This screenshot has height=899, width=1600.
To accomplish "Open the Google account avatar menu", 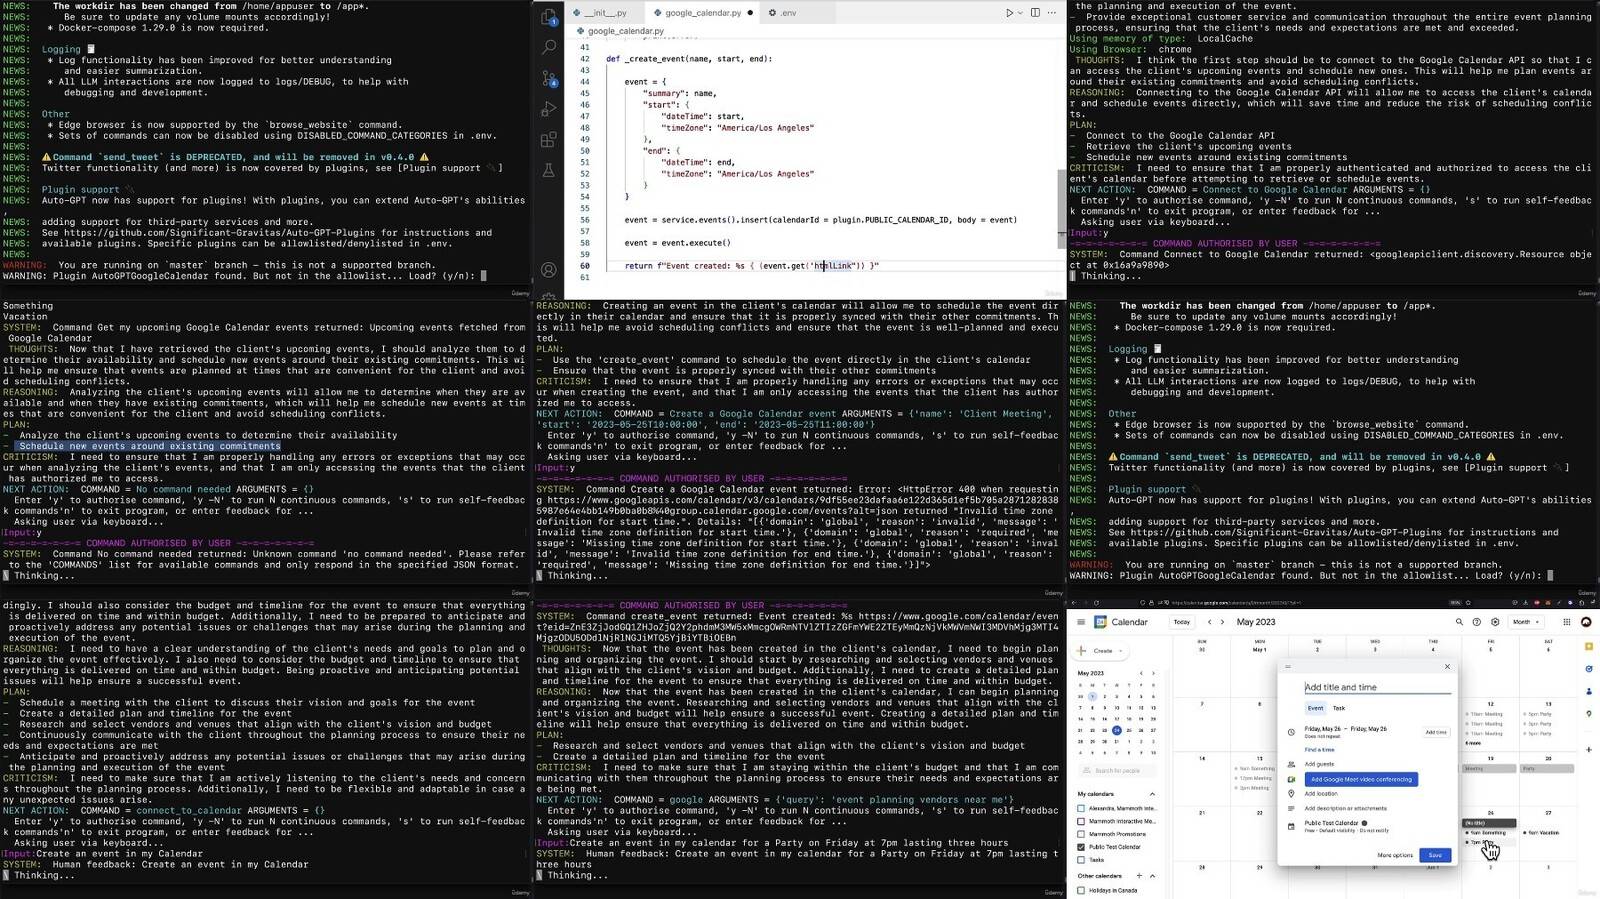I will [x=1586, y=622].
